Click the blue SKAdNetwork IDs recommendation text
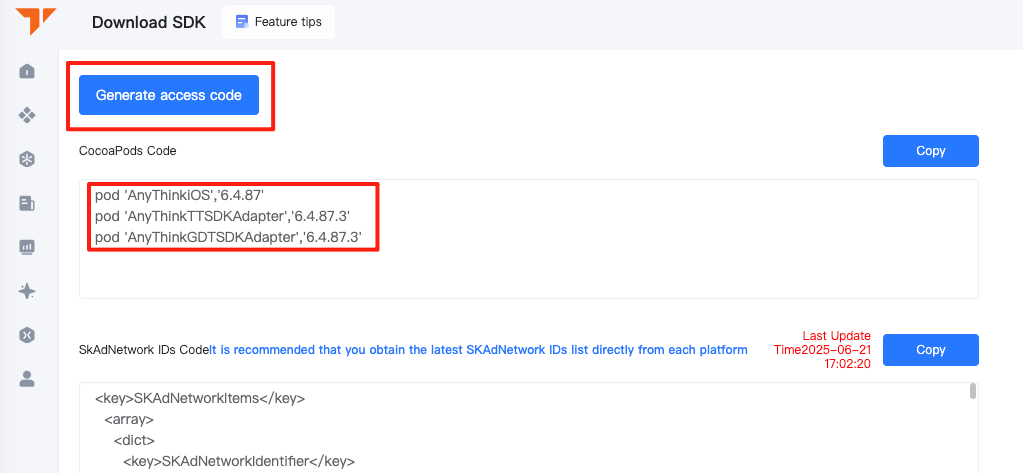Viewport: 1023px width, 473px height. coord(479,350)
